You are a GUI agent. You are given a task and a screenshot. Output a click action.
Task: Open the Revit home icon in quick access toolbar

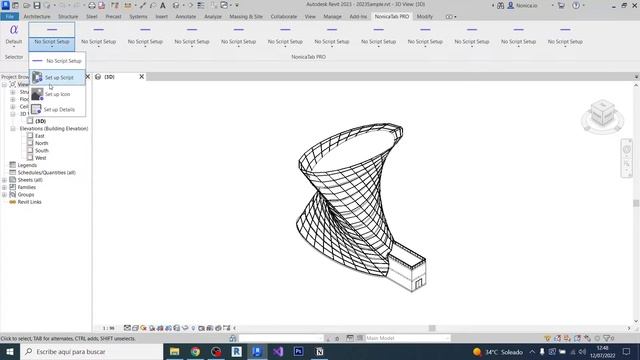(x=15, y=5)
